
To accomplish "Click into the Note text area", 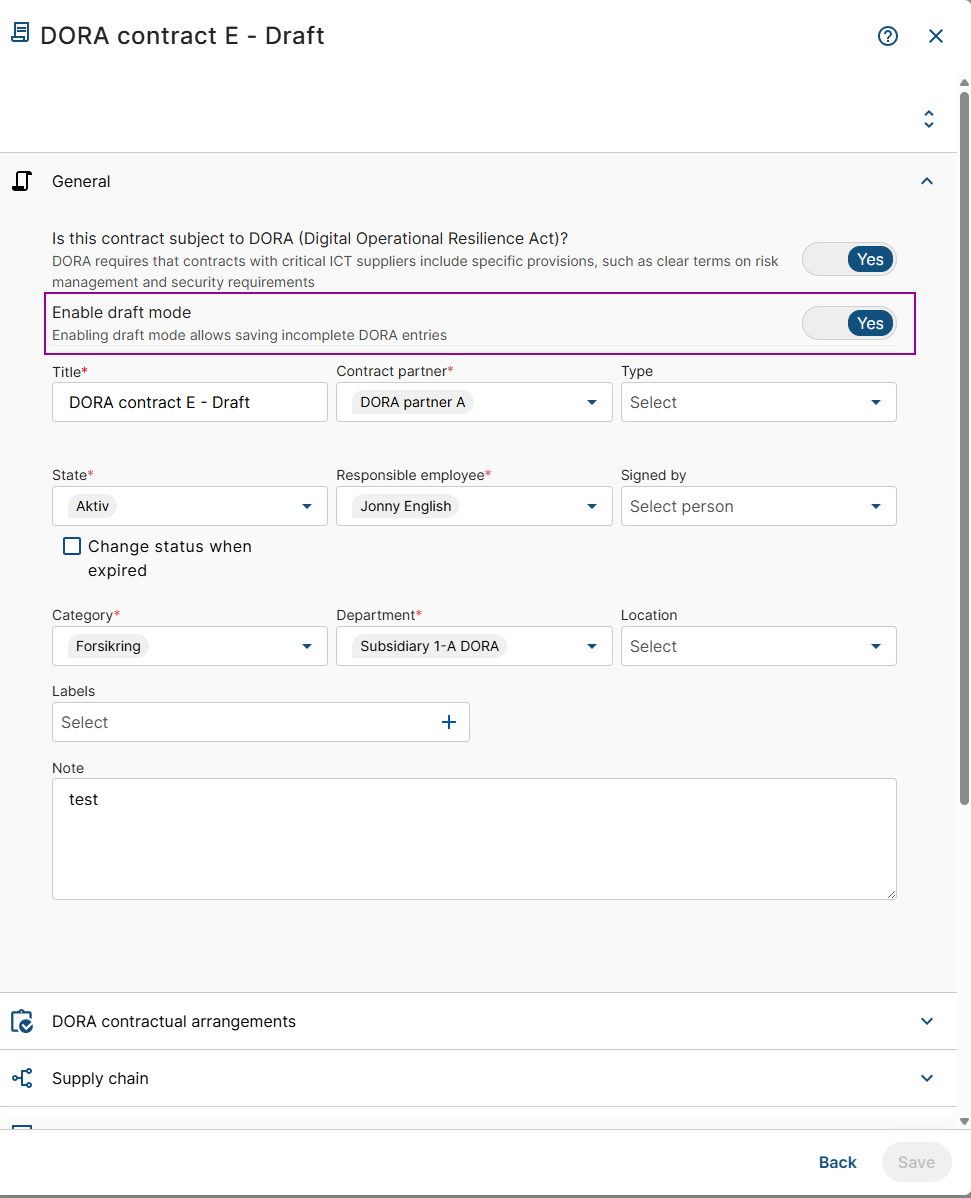I will [474, 838].
